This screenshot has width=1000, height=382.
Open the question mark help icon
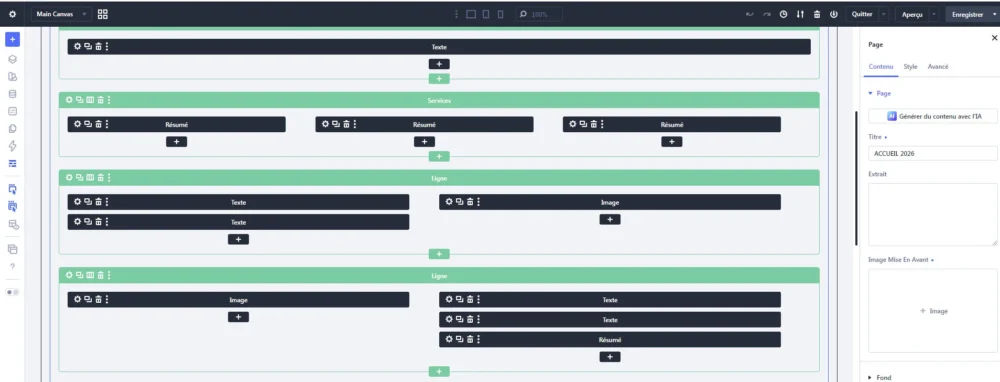point(13,267)
